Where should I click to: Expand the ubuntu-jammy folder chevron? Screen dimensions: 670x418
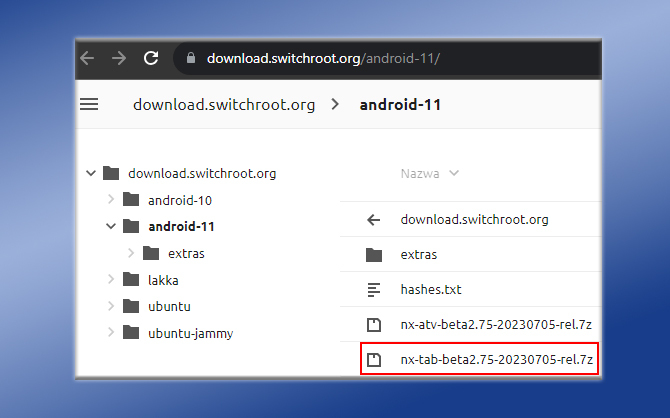click(111, 333)
